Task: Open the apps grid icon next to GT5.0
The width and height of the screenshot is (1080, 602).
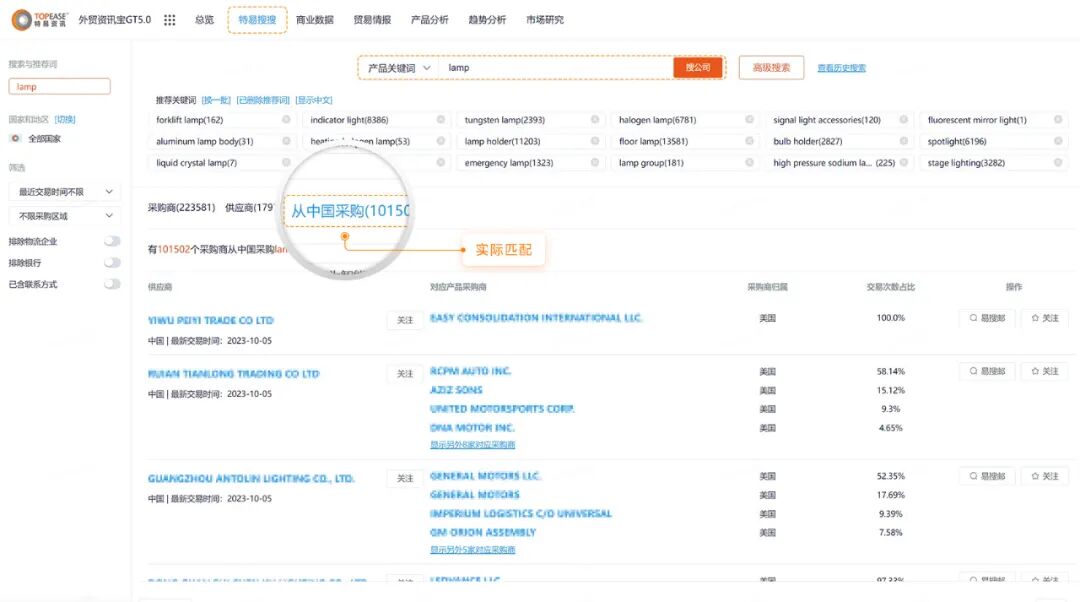Action: (x=169, y=20)
